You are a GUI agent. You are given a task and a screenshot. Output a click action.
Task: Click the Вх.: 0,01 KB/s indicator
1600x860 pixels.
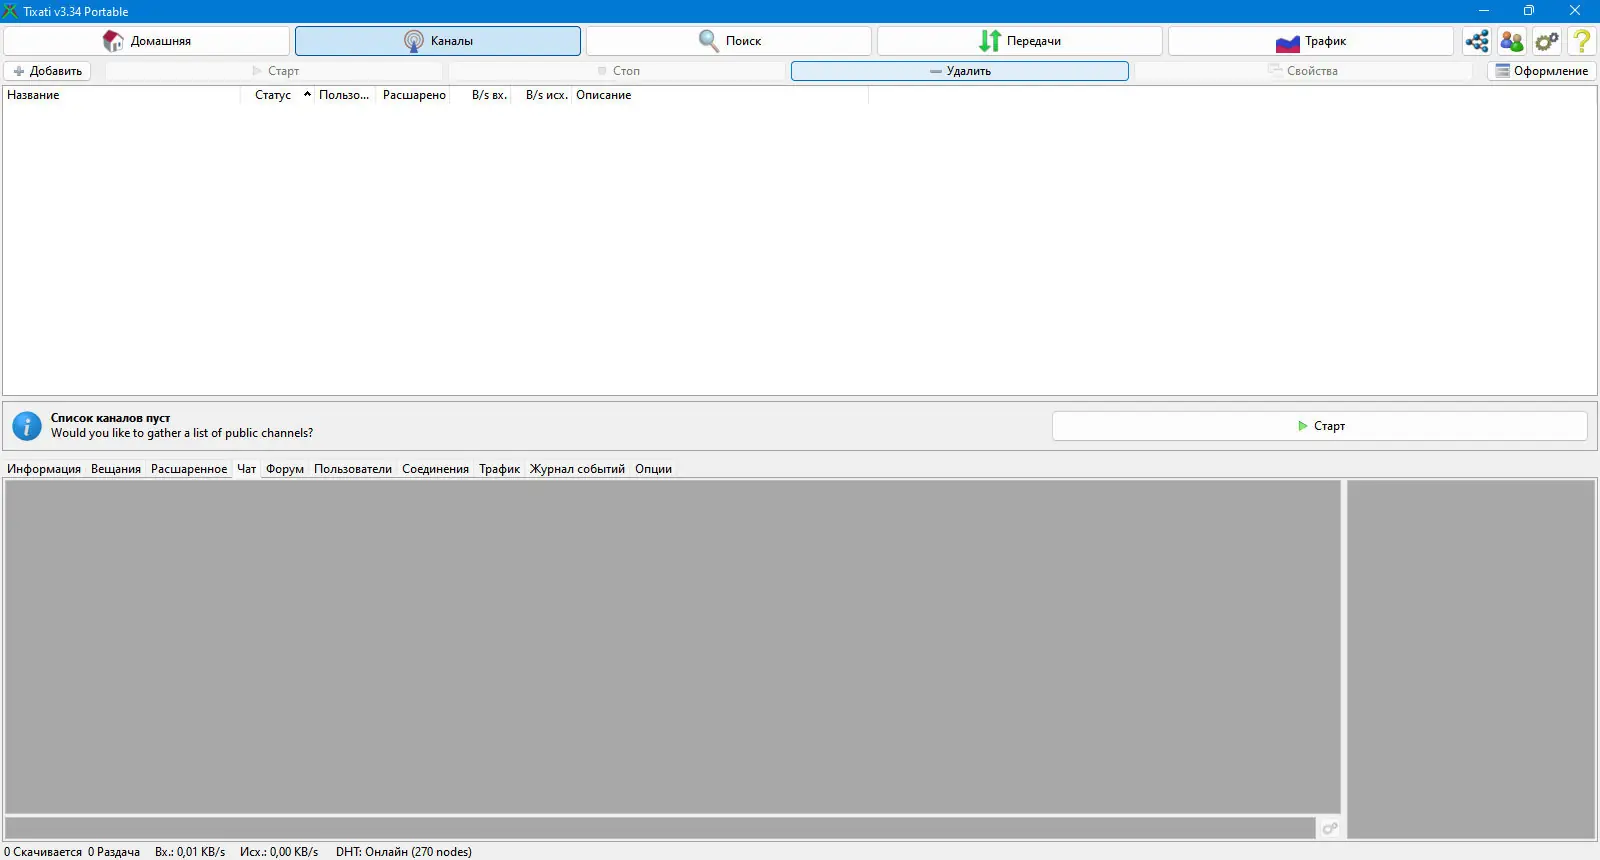pyautogui.click(x=190, y=852)
